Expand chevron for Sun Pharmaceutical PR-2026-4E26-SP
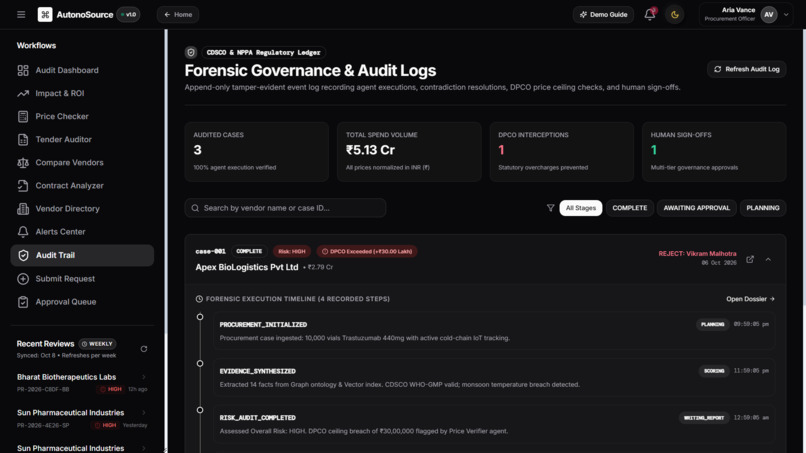 (x=144, y=412)
